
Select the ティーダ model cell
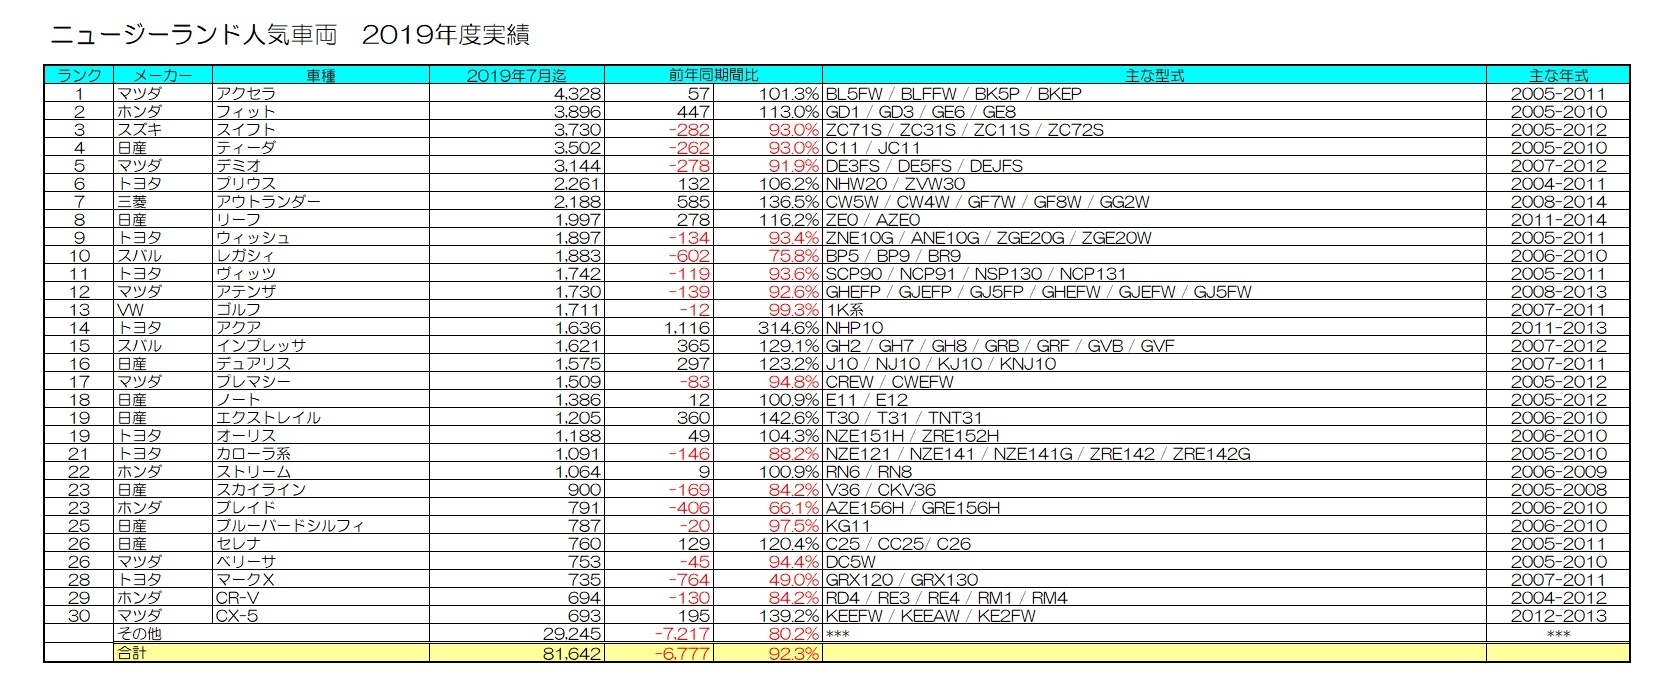(x=321, y=147)
